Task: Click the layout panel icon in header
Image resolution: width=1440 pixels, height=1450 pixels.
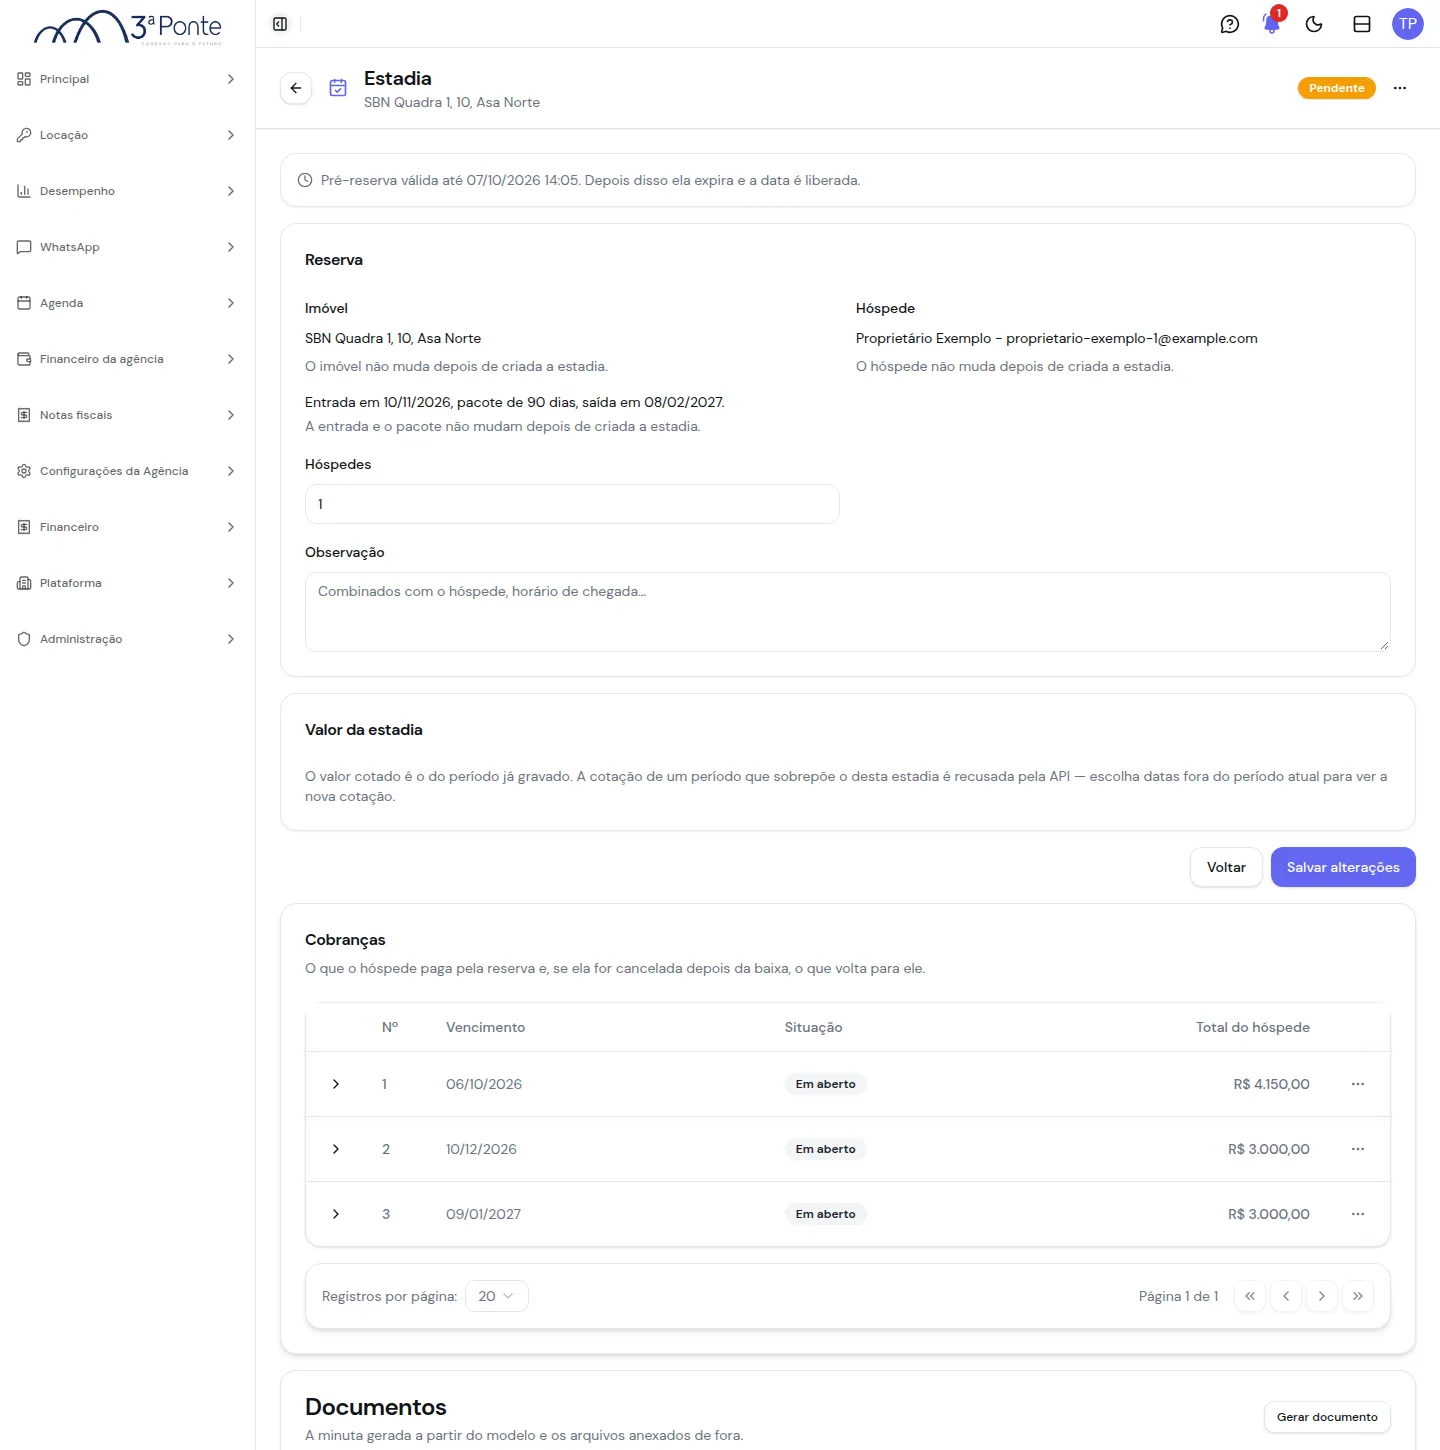Action: pos(1362,24)
